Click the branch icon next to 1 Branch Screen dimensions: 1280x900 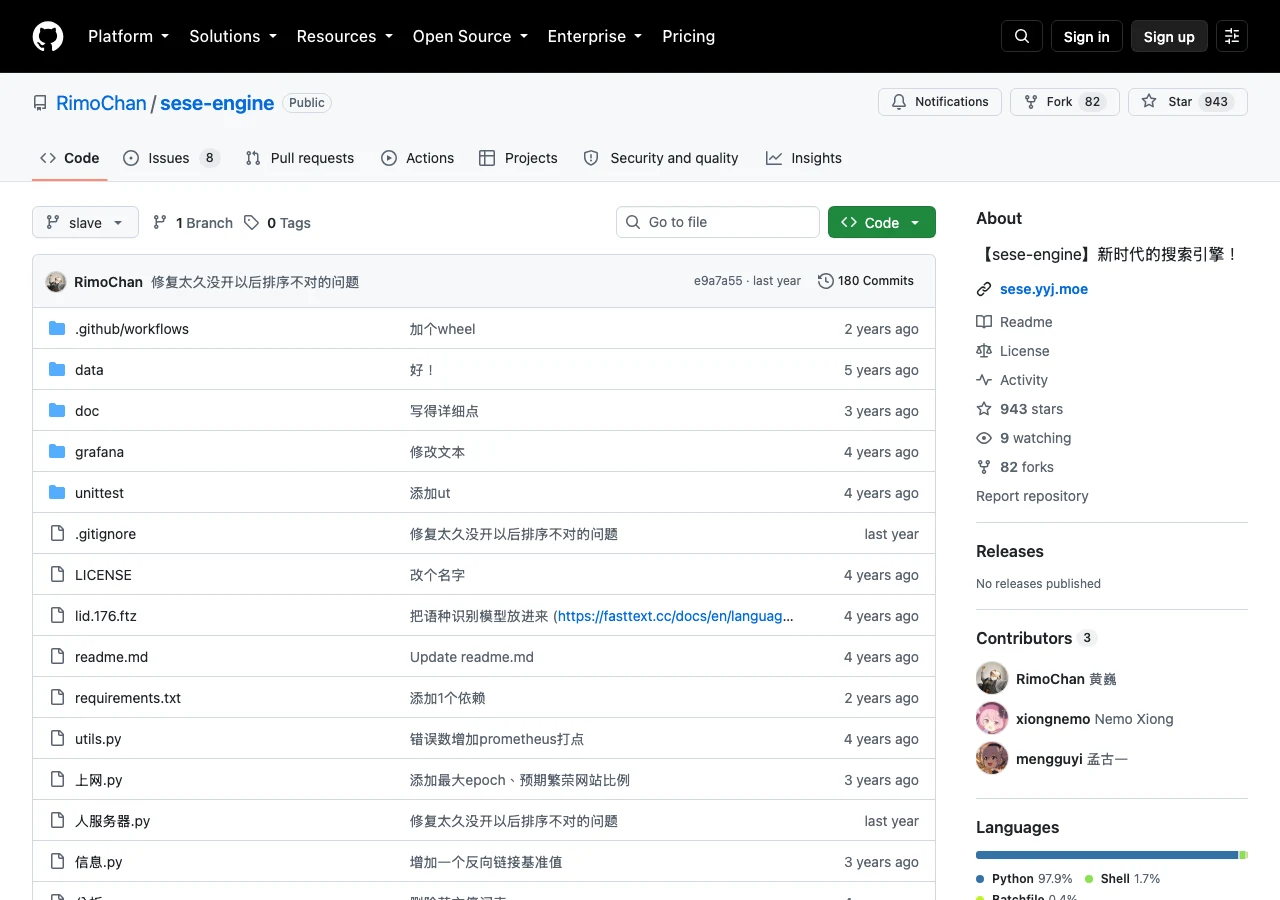pyautogui.click(x=160, y=222)
